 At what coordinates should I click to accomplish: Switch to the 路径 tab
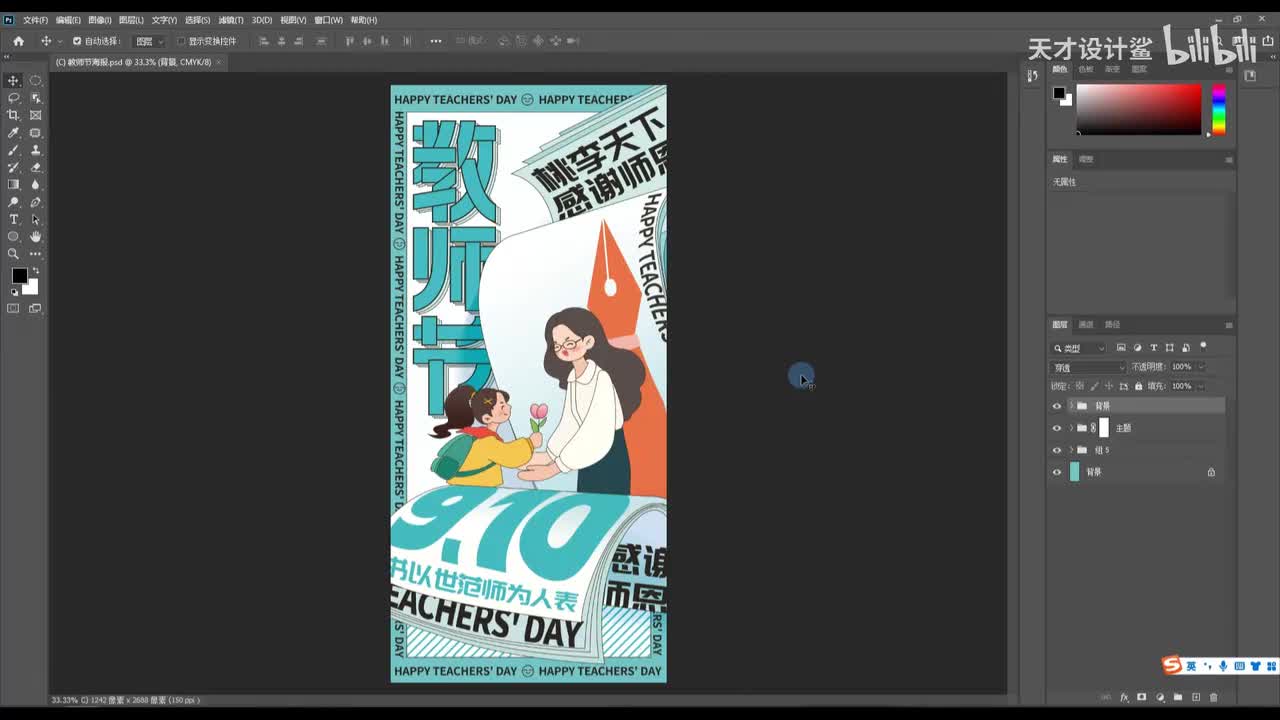click(x=1113, y=325)
